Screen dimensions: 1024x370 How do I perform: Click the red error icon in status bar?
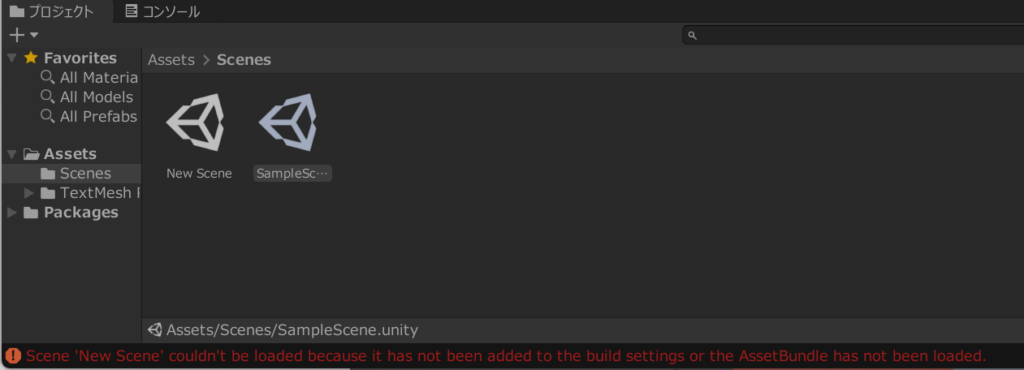coord(13,356)
